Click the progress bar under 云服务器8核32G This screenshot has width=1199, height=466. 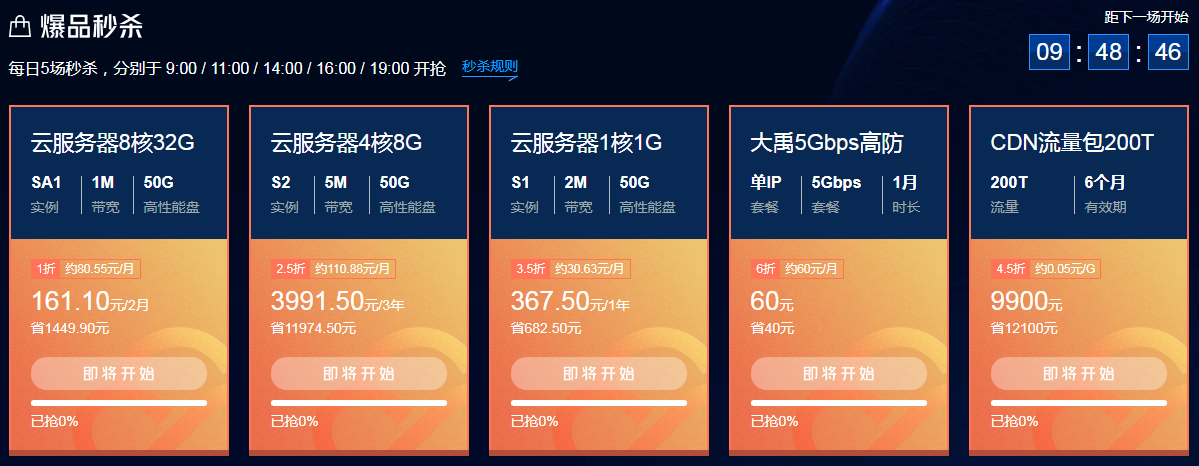point(119,403)
